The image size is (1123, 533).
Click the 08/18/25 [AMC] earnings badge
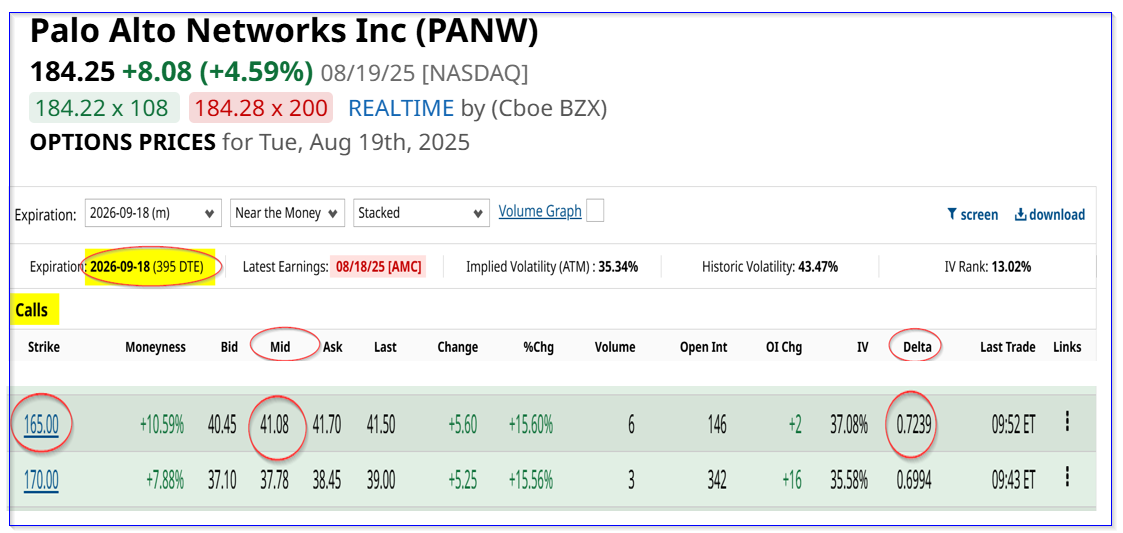click(378, 267)
